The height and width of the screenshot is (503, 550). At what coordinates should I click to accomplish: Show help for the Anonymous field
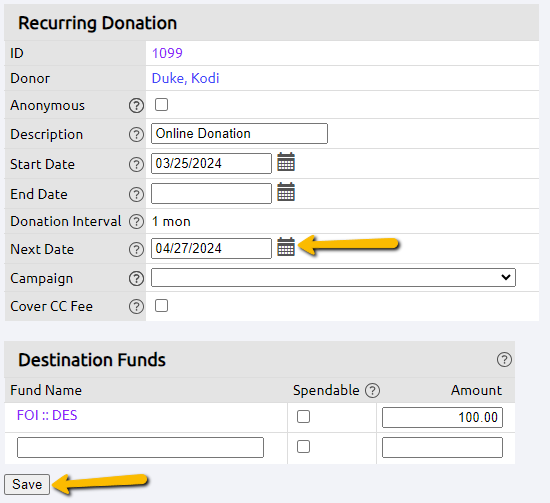point(136,105)
